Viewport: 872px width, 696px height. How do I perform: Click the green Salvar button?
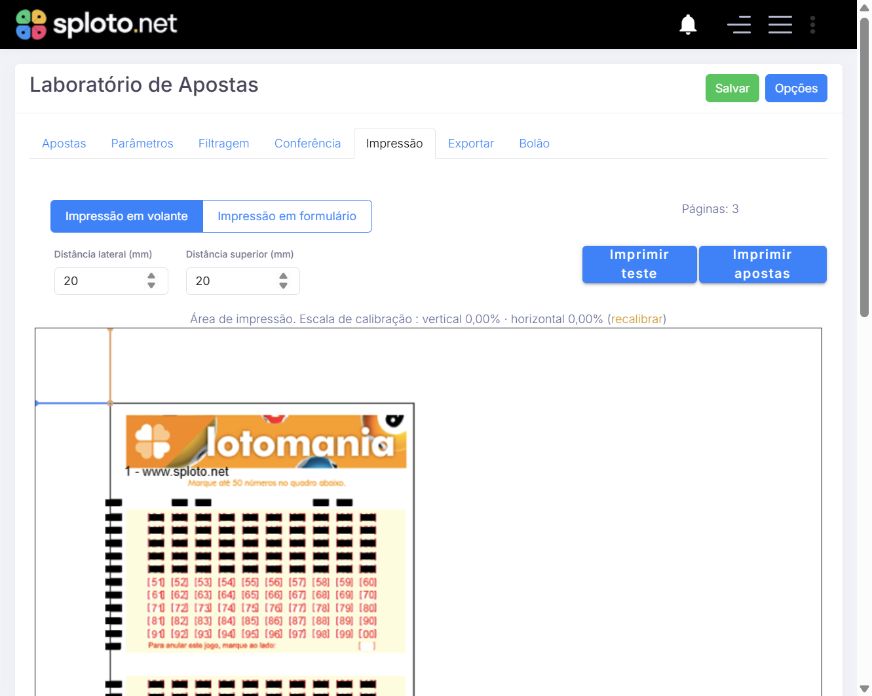point(732,88)
